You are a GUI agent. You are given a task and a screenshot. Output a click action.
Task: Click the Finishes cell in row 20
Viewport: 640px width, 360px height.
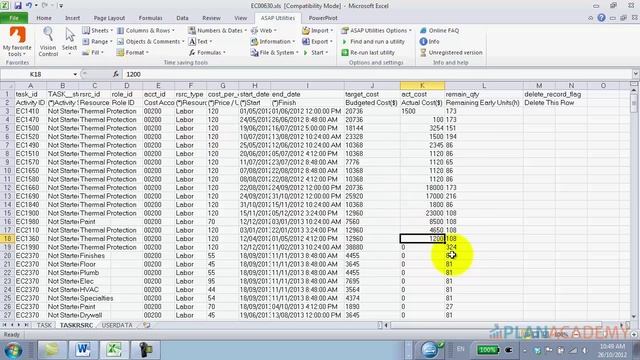tap(94, 256)
